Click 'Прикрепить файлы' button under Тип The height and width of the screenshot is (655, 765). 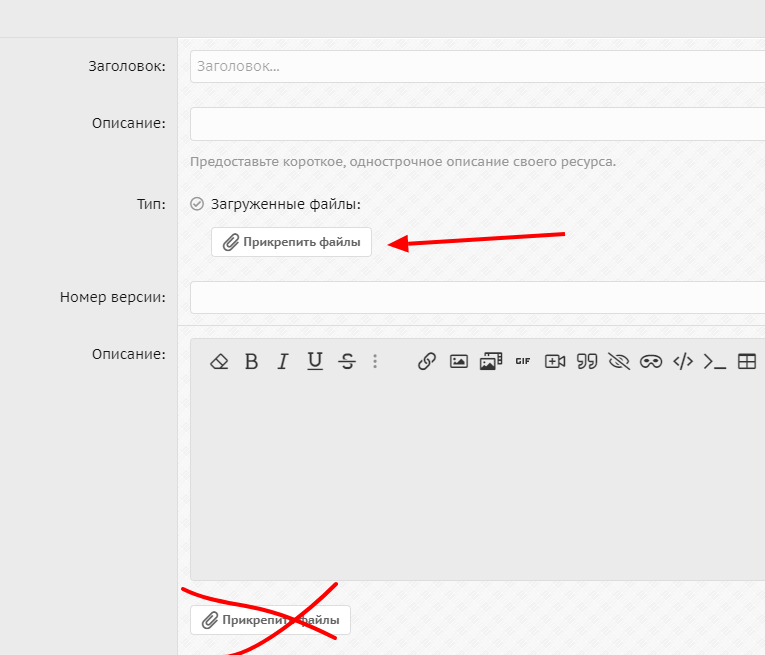click(291, 242)
